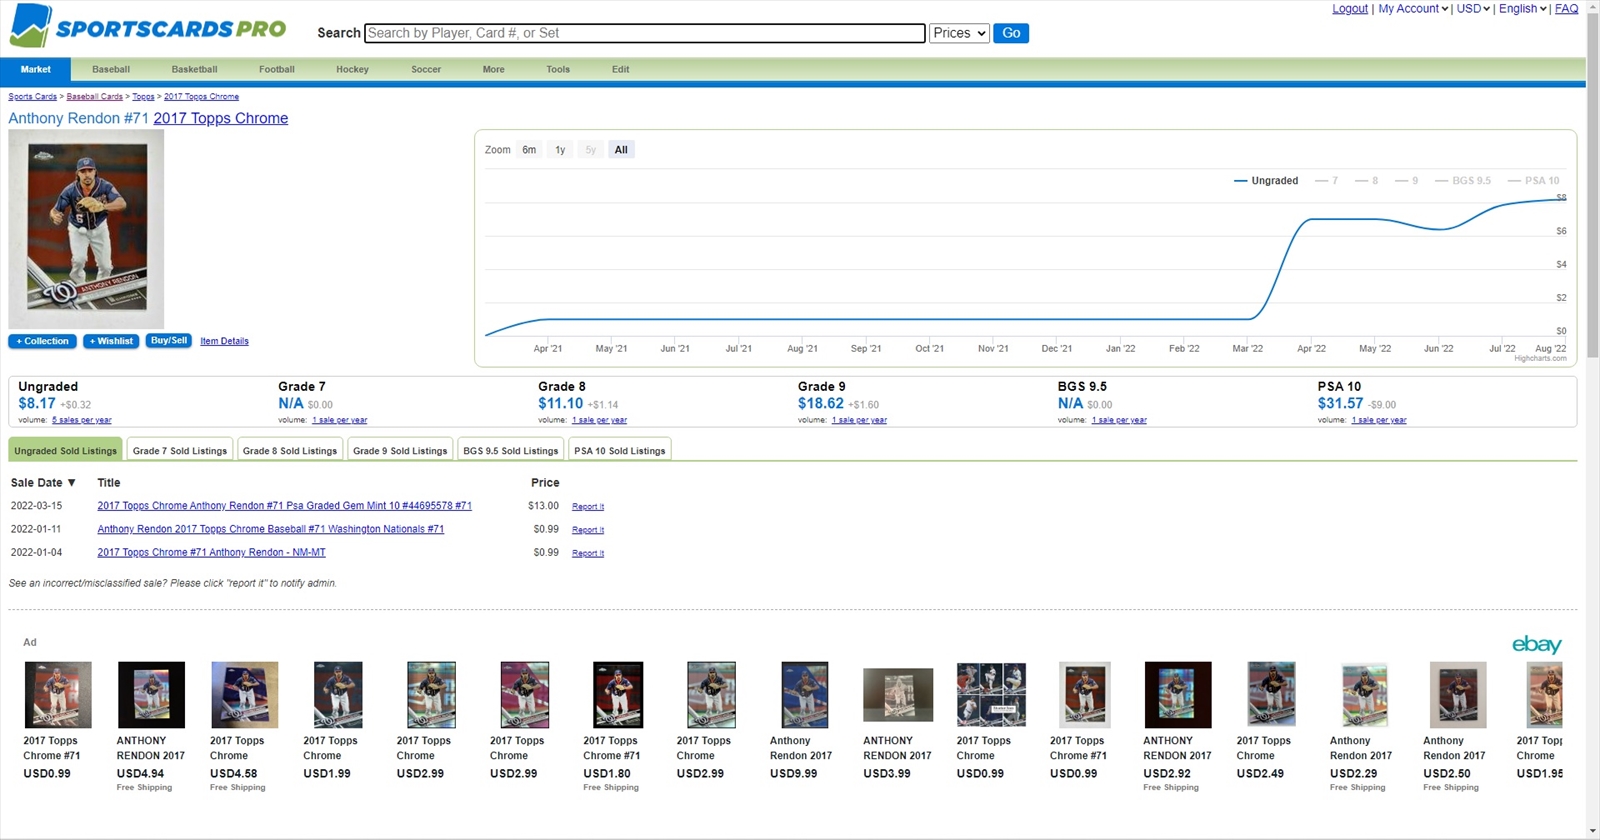The image size is (1600, 840).
Task: Switch to BGS 9.5 Sold Listings tab
Action: pos(511,450)
